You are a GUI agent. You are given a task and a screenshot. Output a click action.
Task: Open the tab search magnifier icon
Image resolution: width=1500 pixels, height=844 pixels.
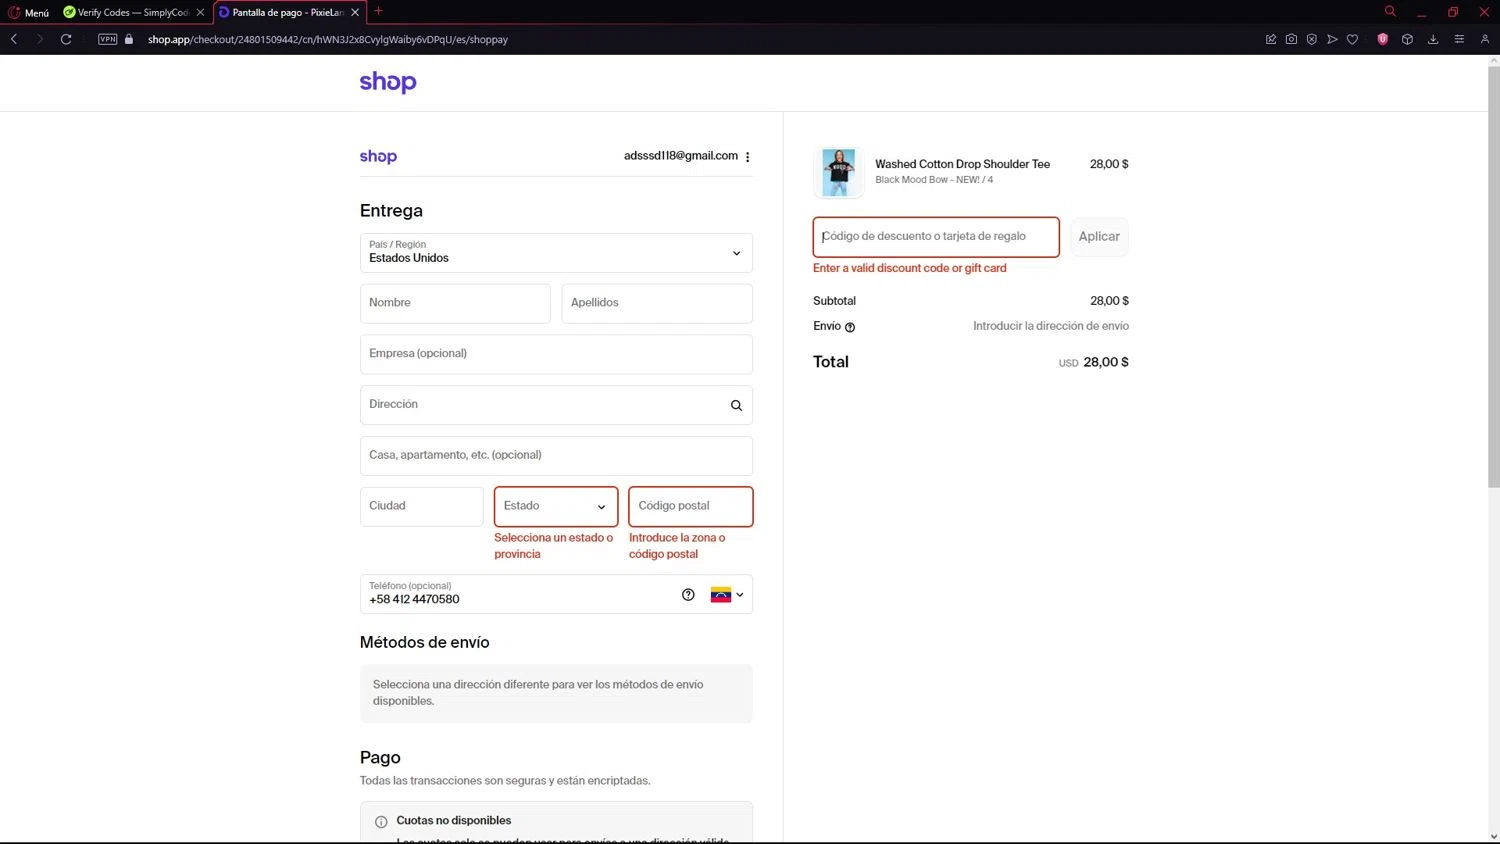pyautogui.click(x=1390, y=11)
